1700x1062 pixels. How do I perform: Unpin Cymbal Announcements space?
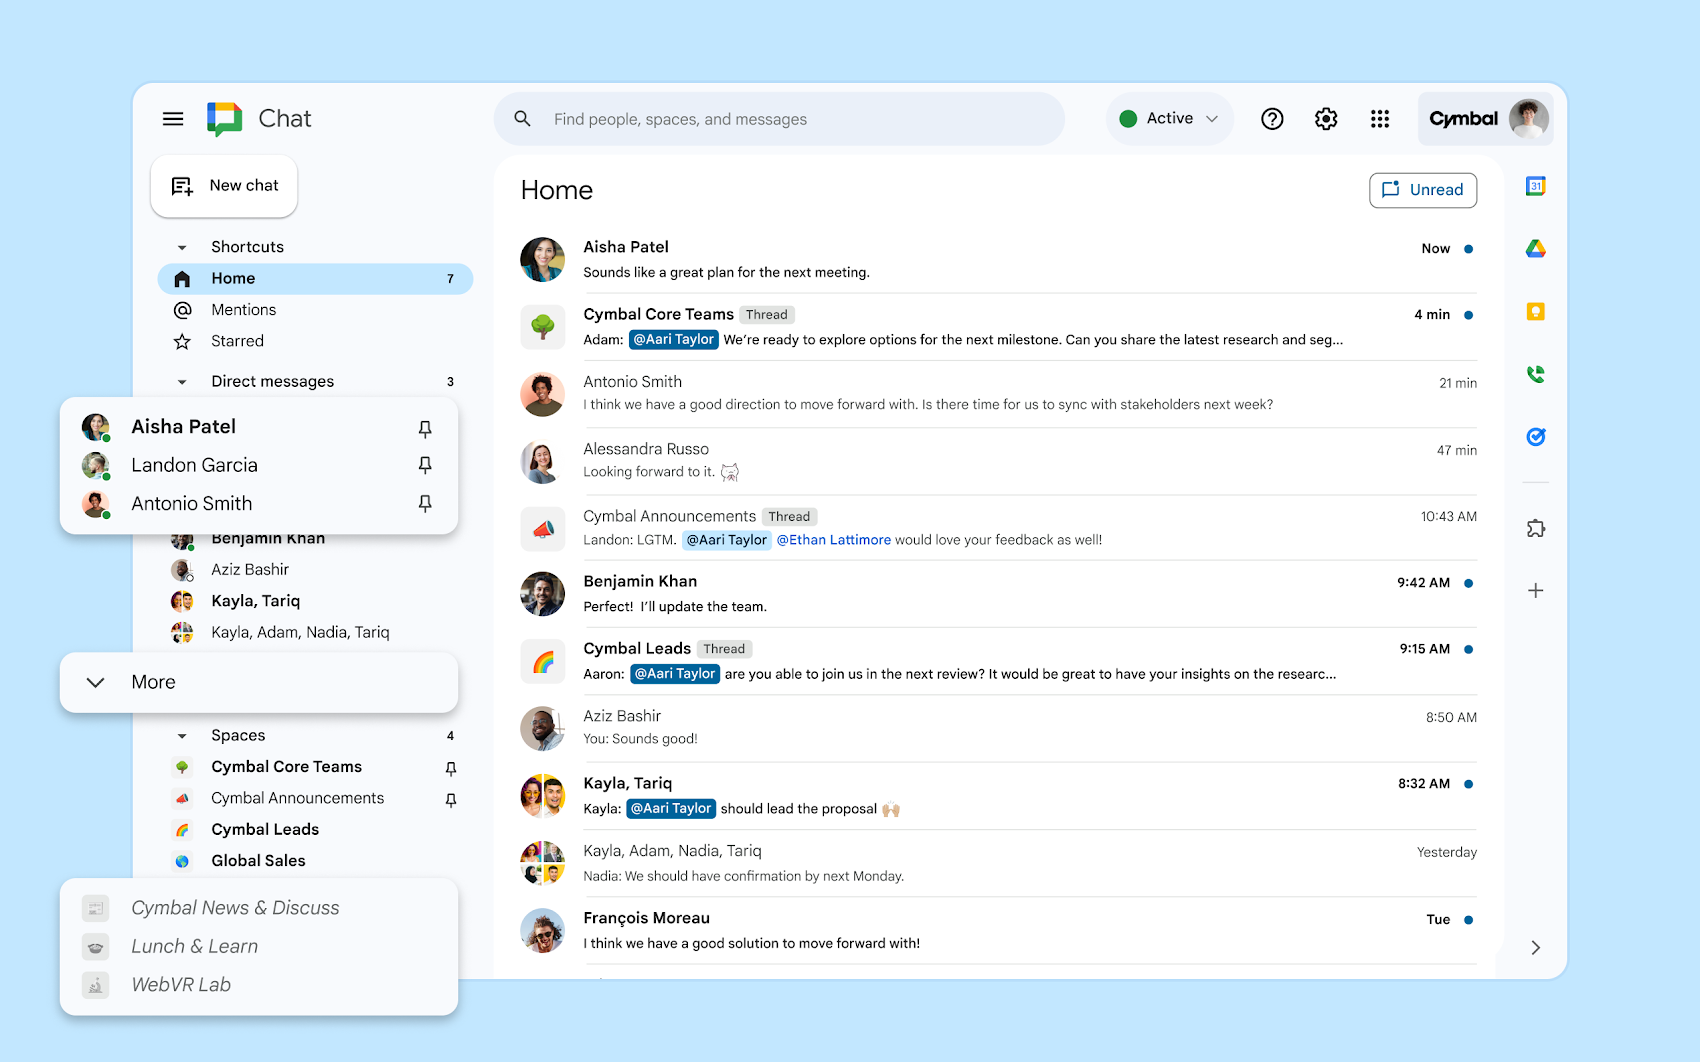(451, 800)
